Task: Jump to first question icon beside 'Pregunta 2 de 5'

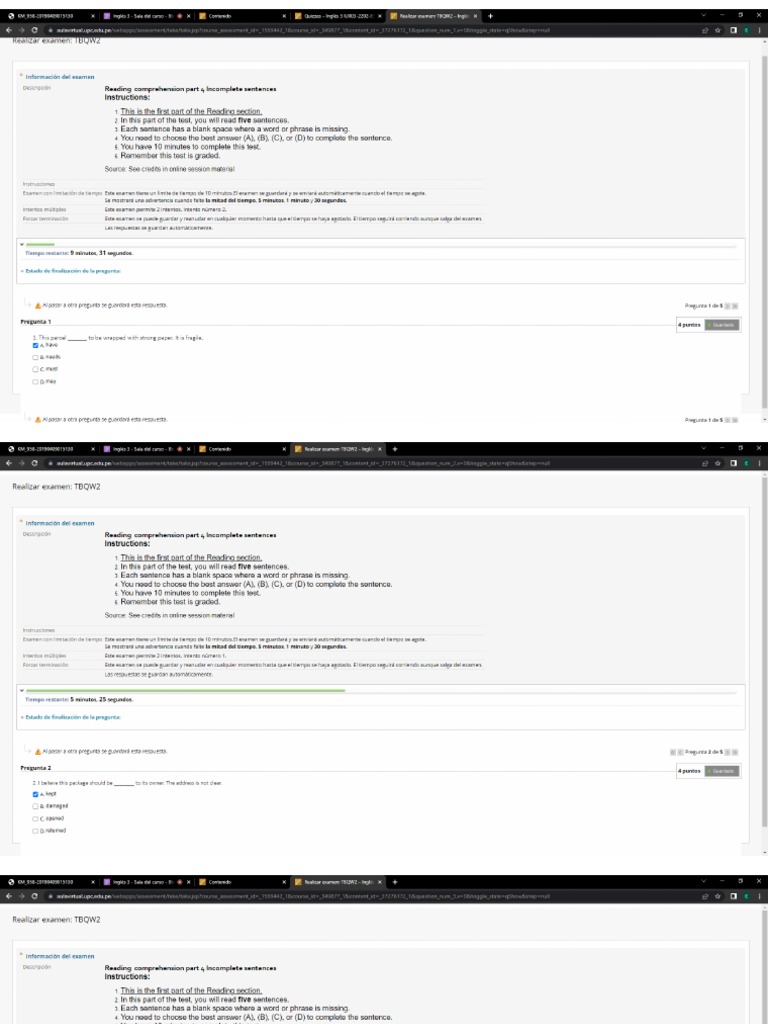Action: (673, 752)
